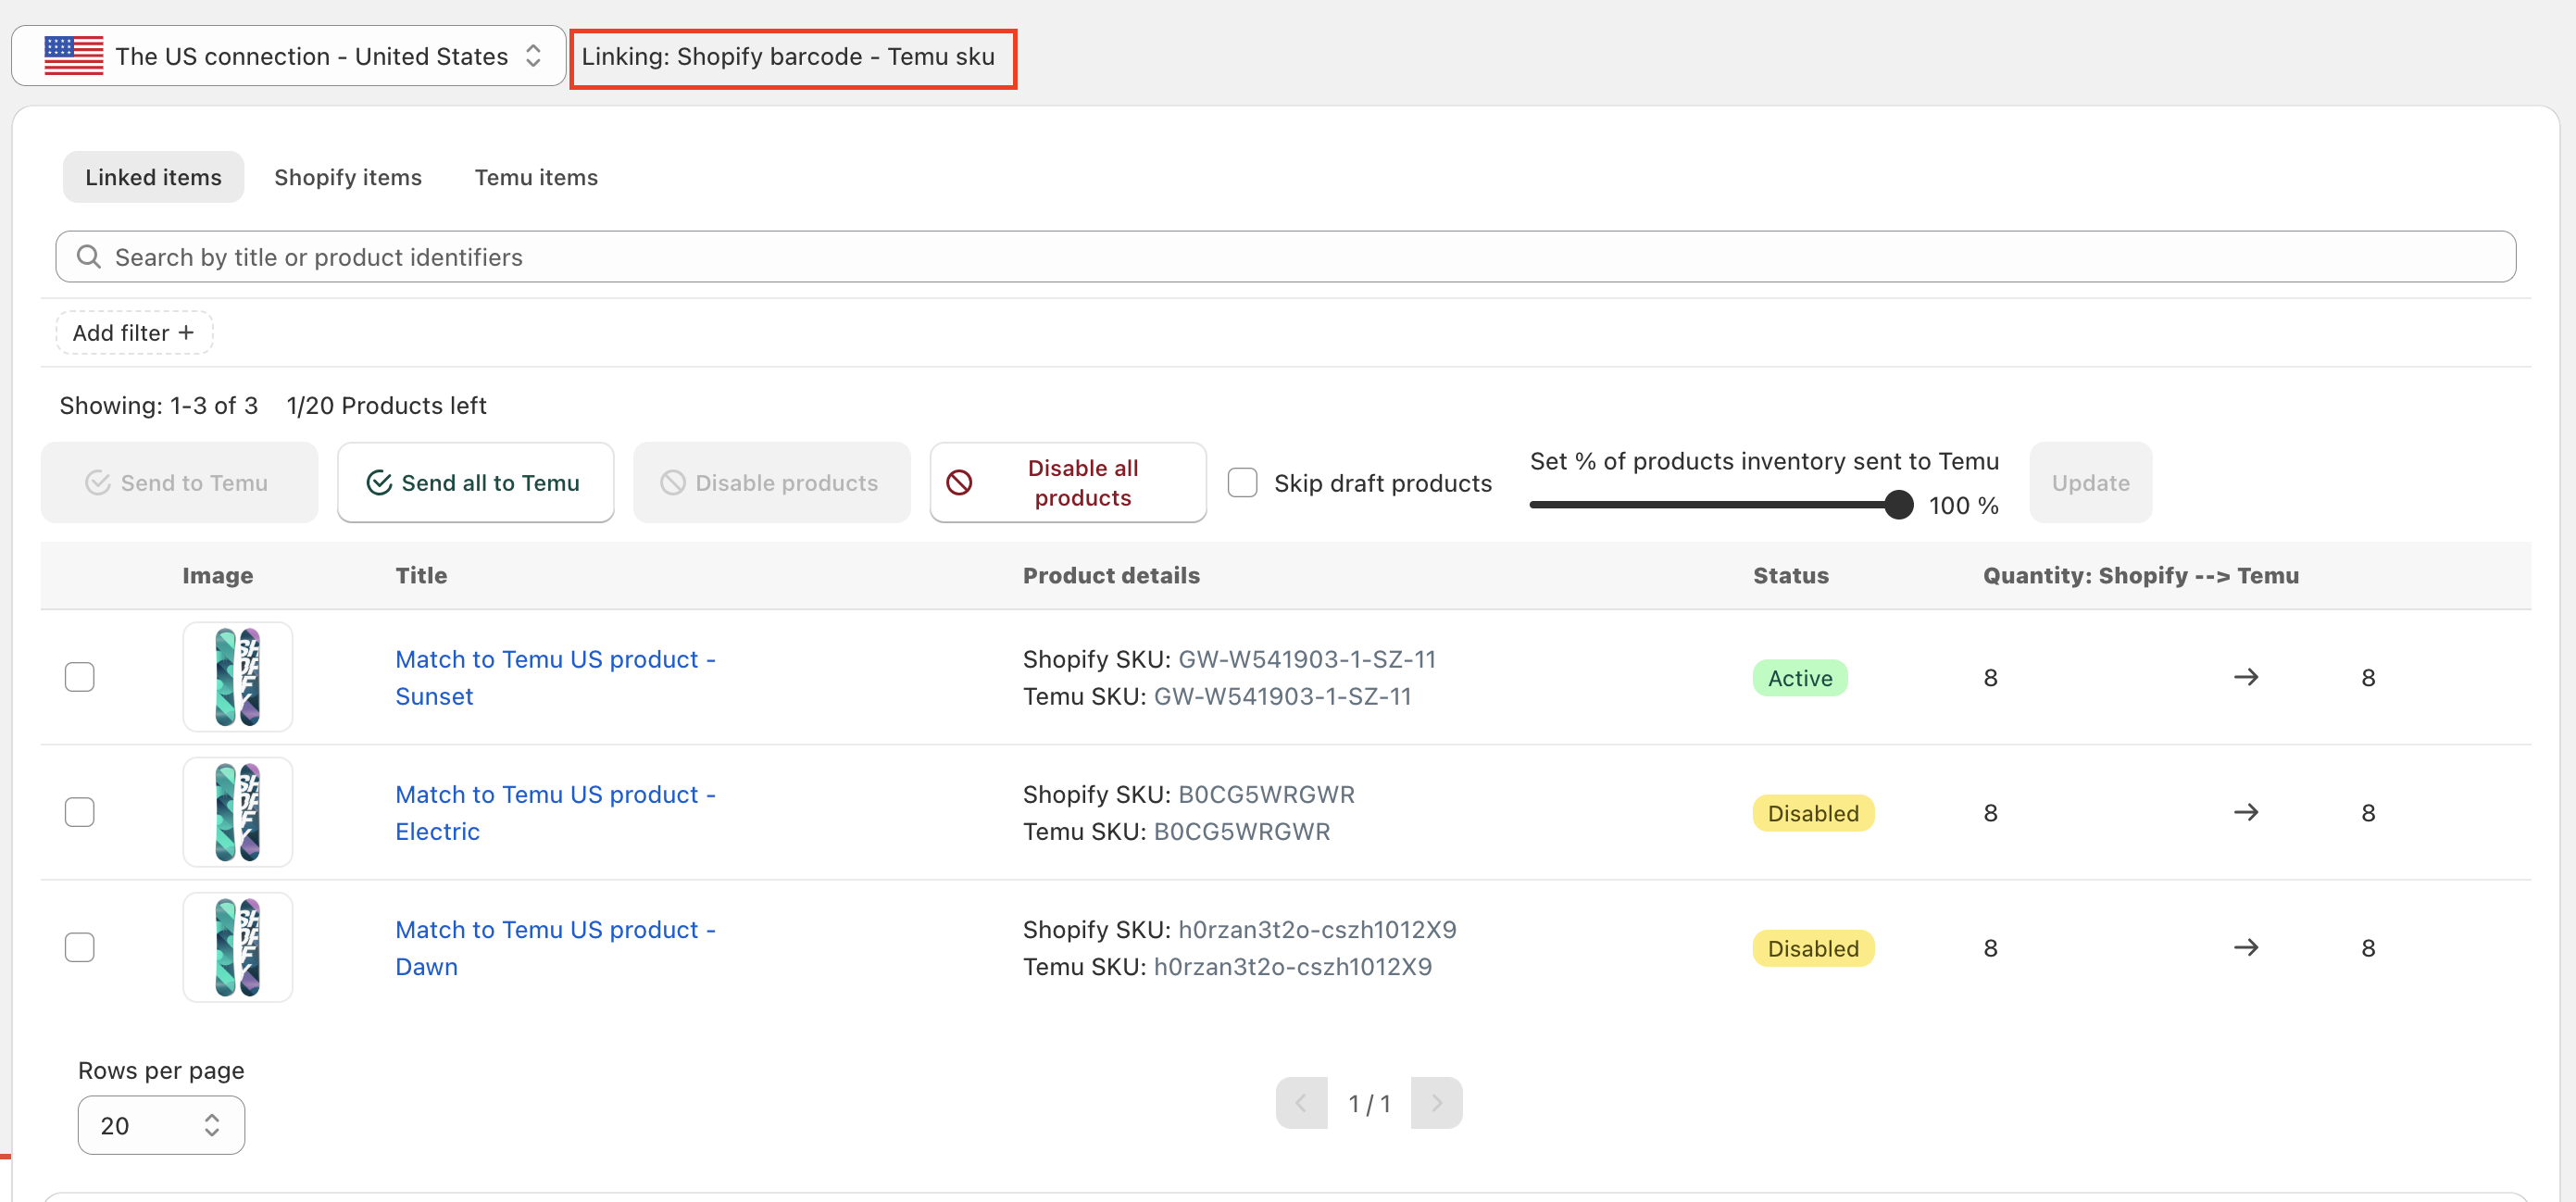Click the inventory percentage slider handle
The image size is (2576, 1202).
[1897, 505]
